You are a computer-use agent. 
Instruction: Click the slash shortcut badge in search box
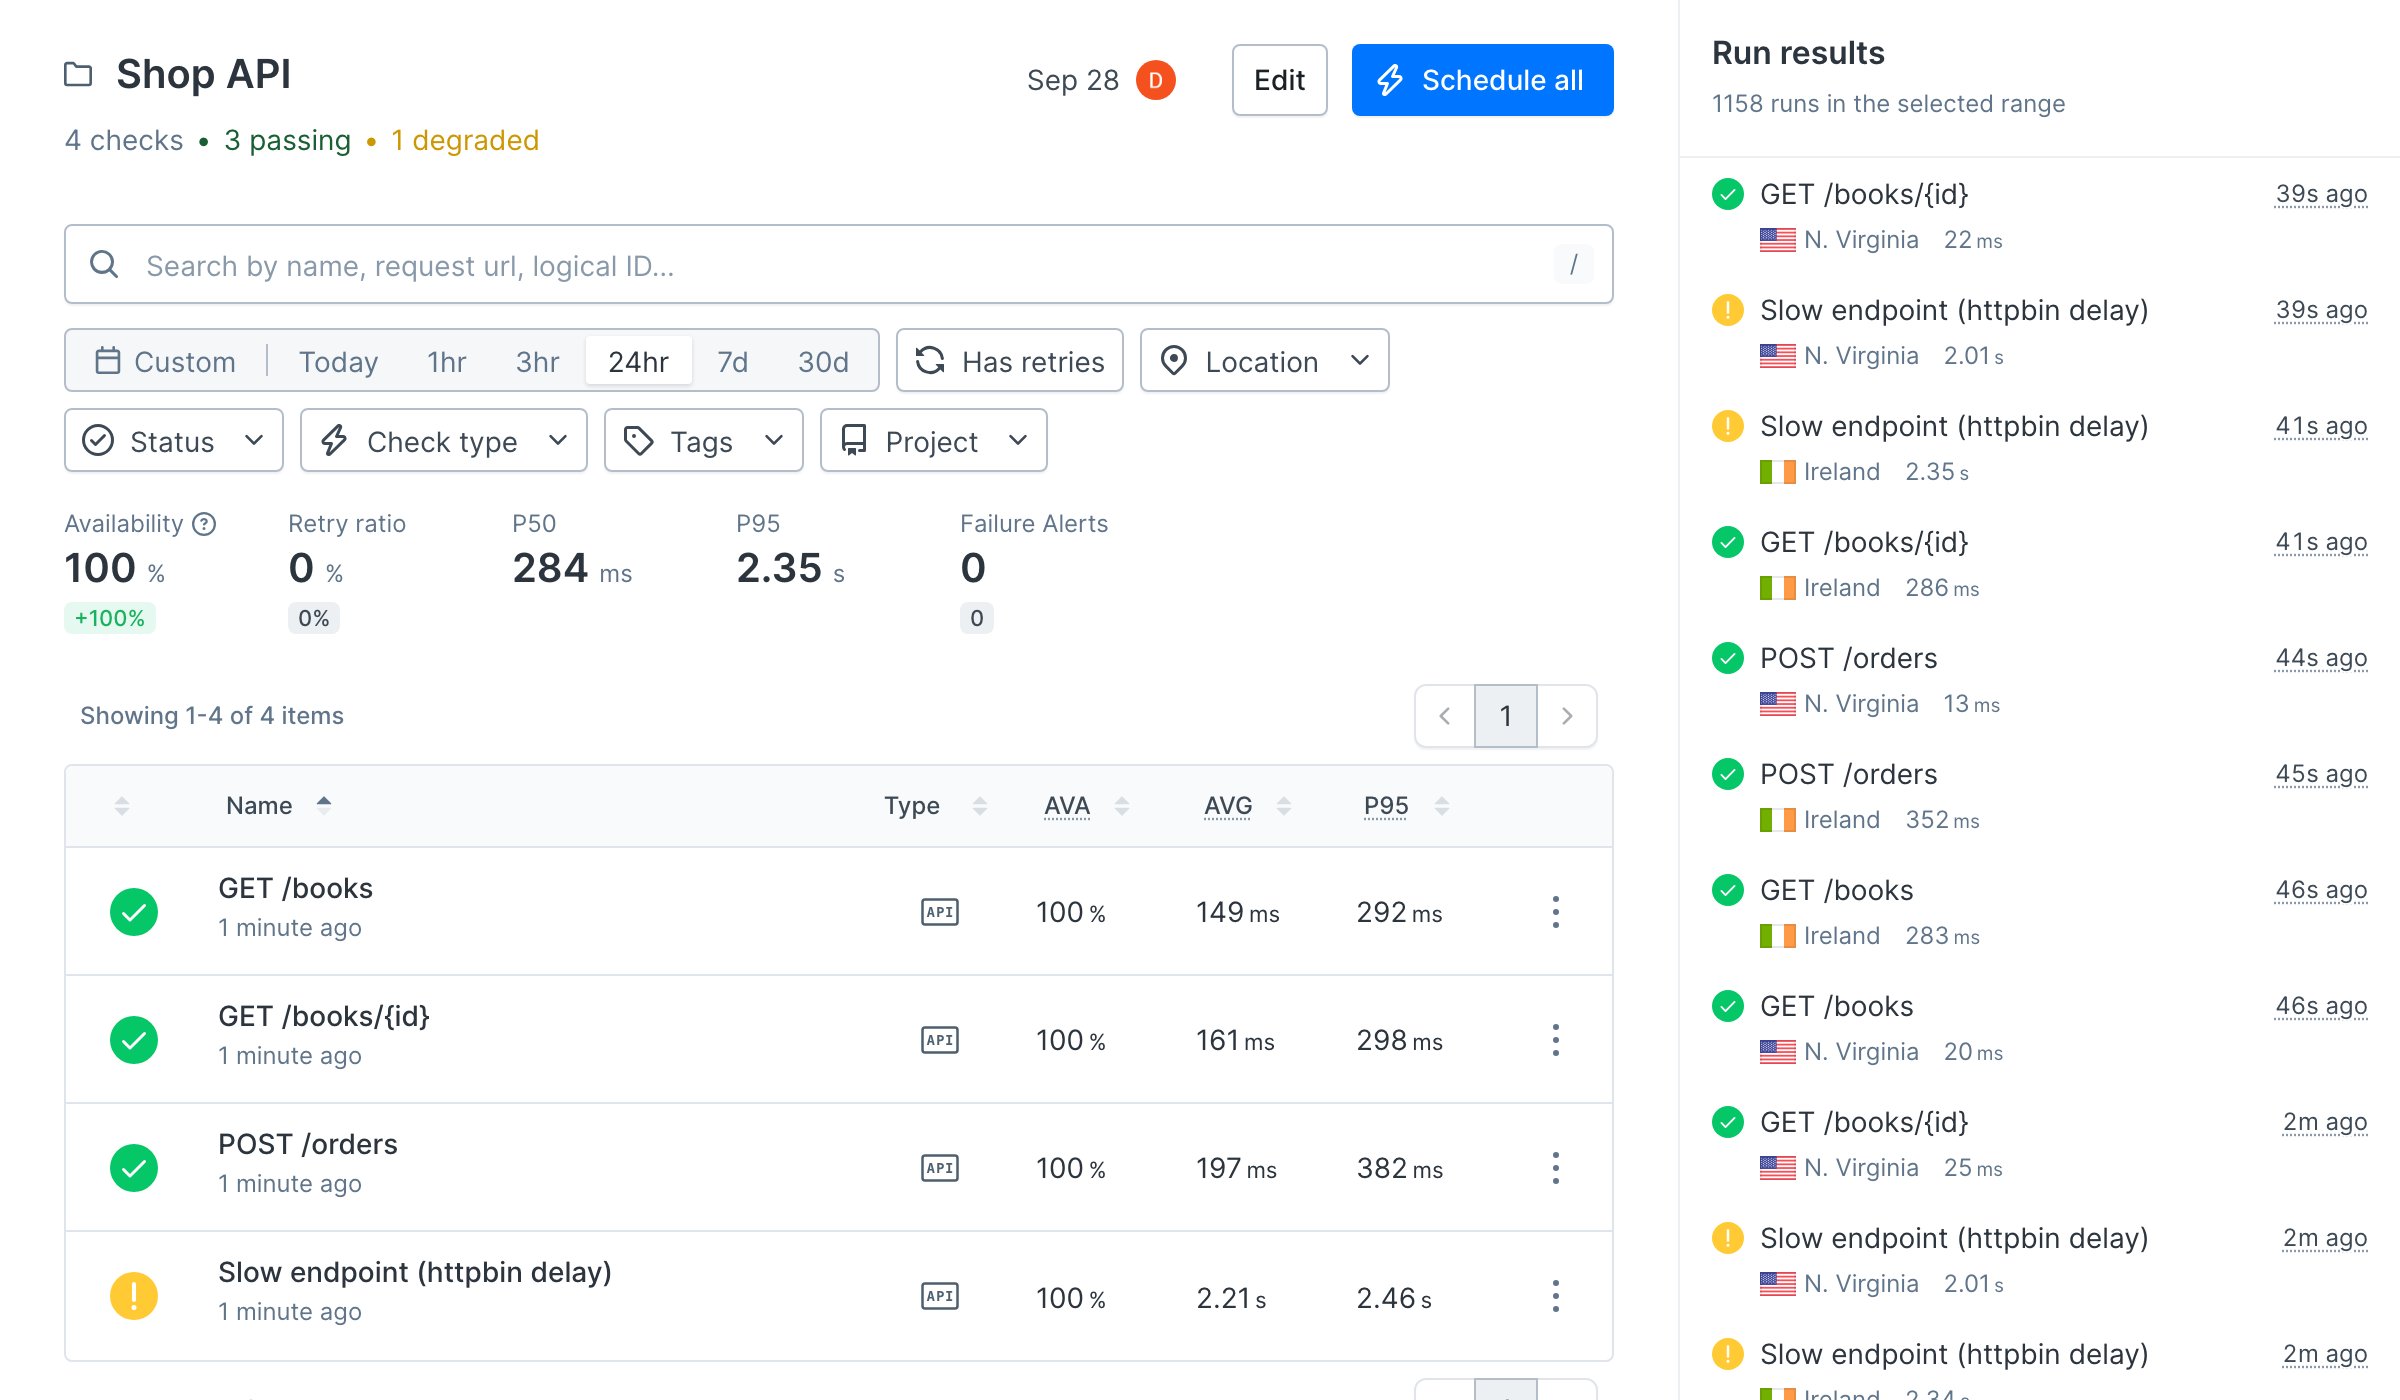pos(1573,264)
